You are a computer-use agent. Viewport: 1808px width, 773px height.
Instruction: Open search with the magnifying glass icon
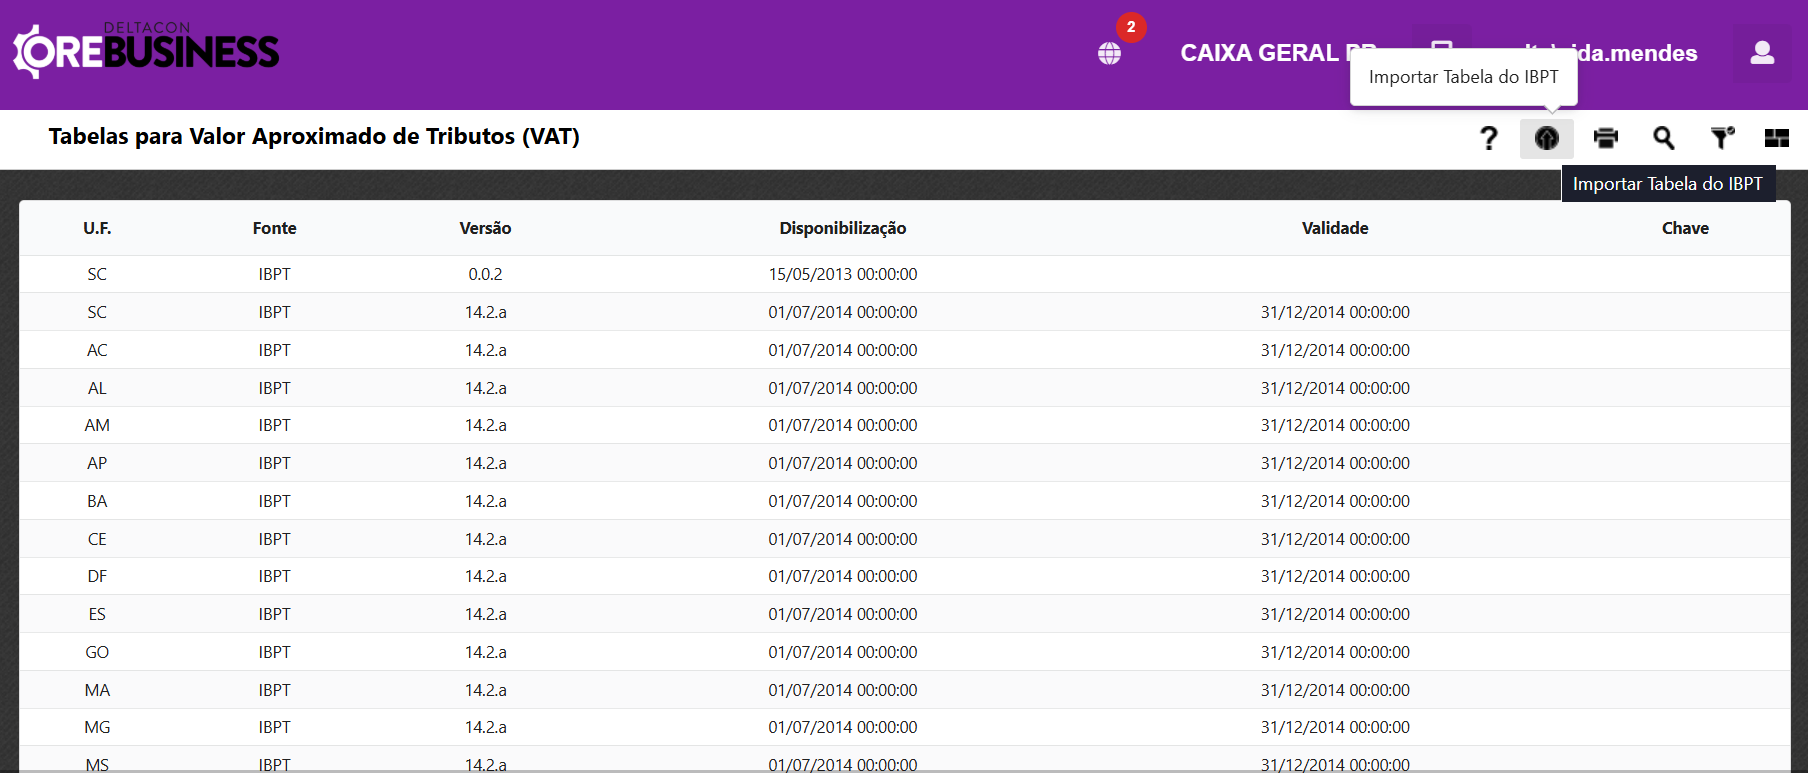[1663, 138]
